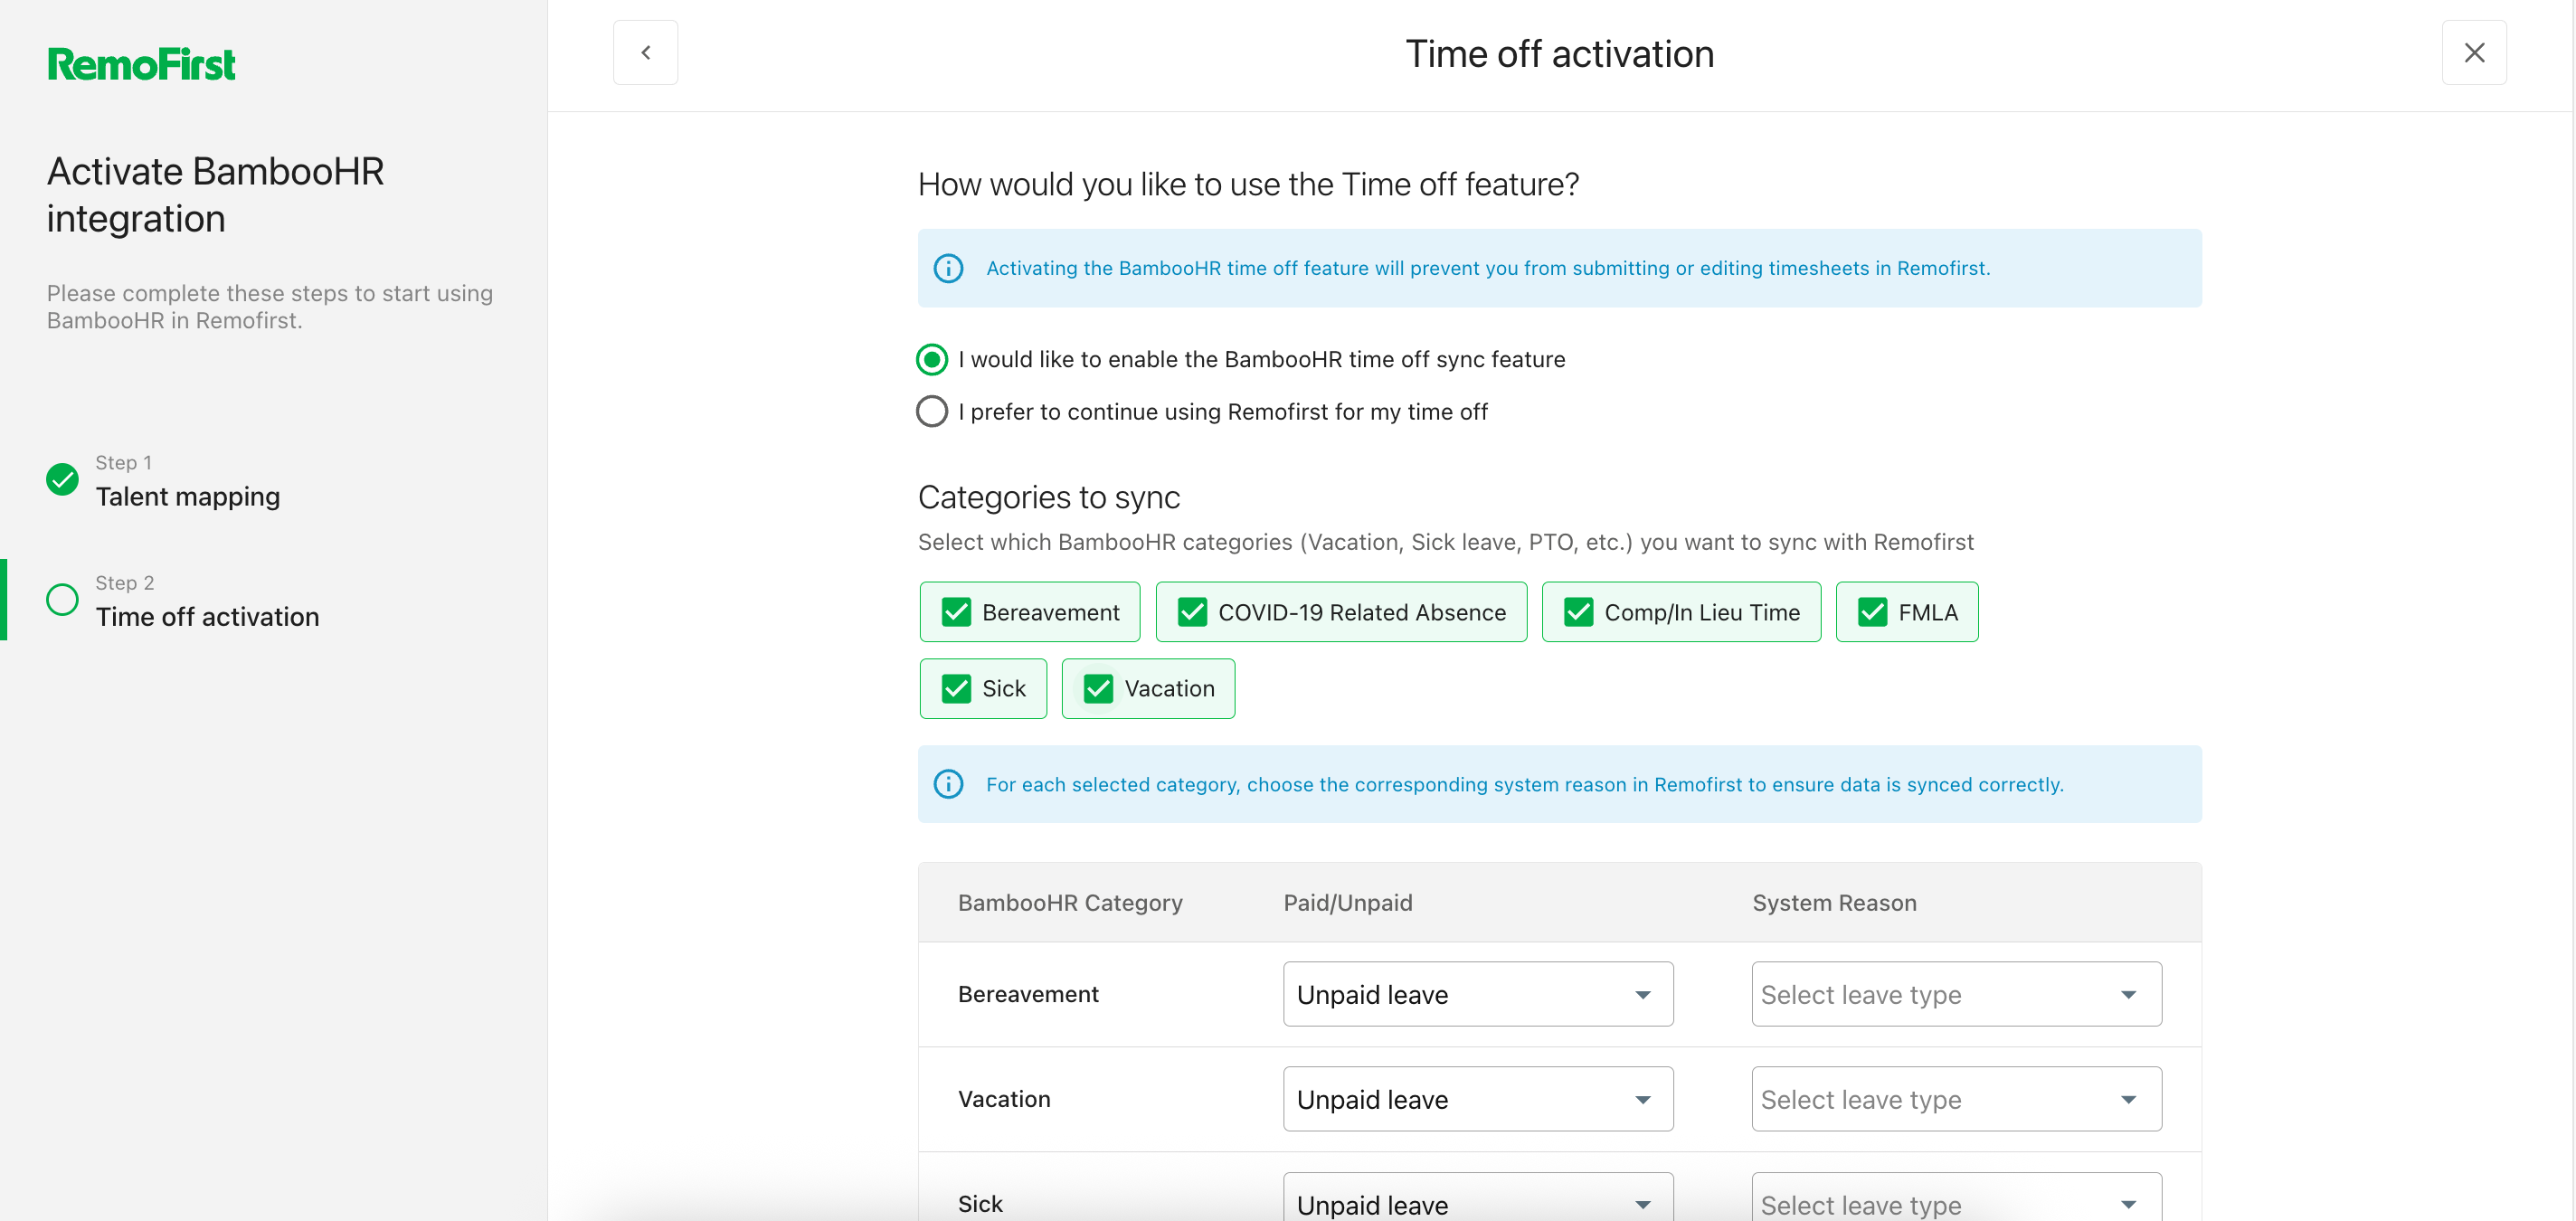
Task: Uncheck the FMLA category checkbox
Action: 1872,612
